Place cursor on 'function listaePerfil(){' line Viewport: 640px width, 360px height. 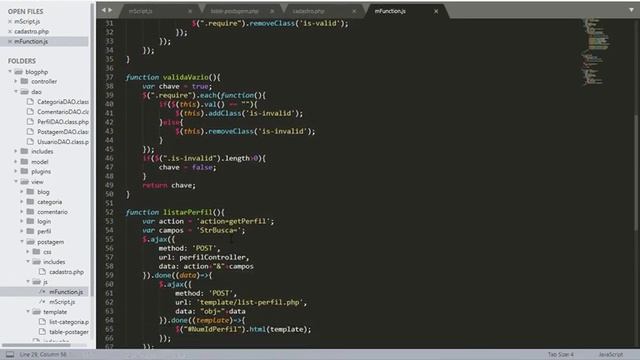175,212
